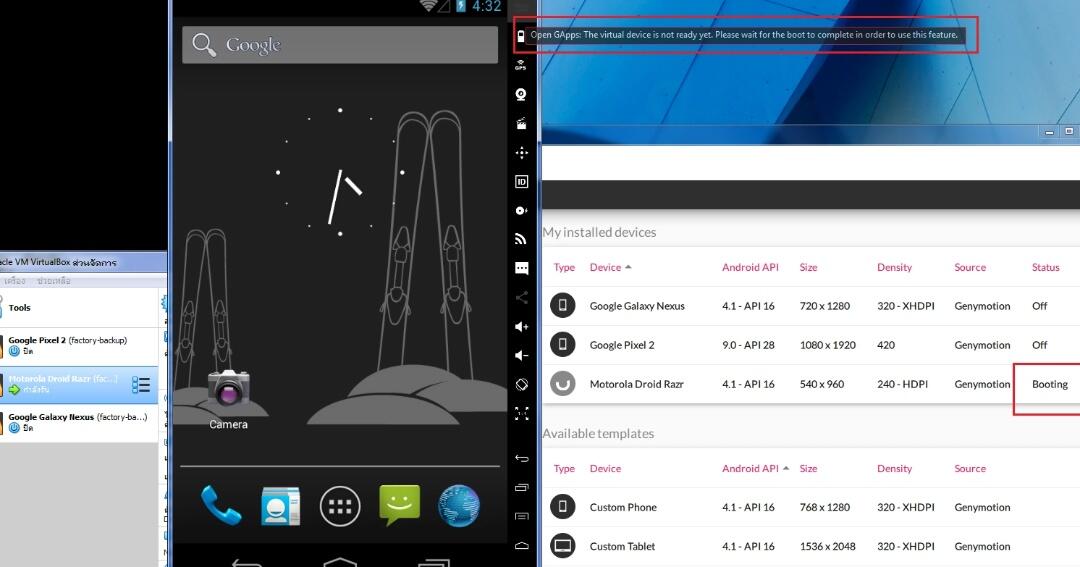Open the Battery widget in emulator toolbar
Screen dimensions: 1080x567
[521, 36]
